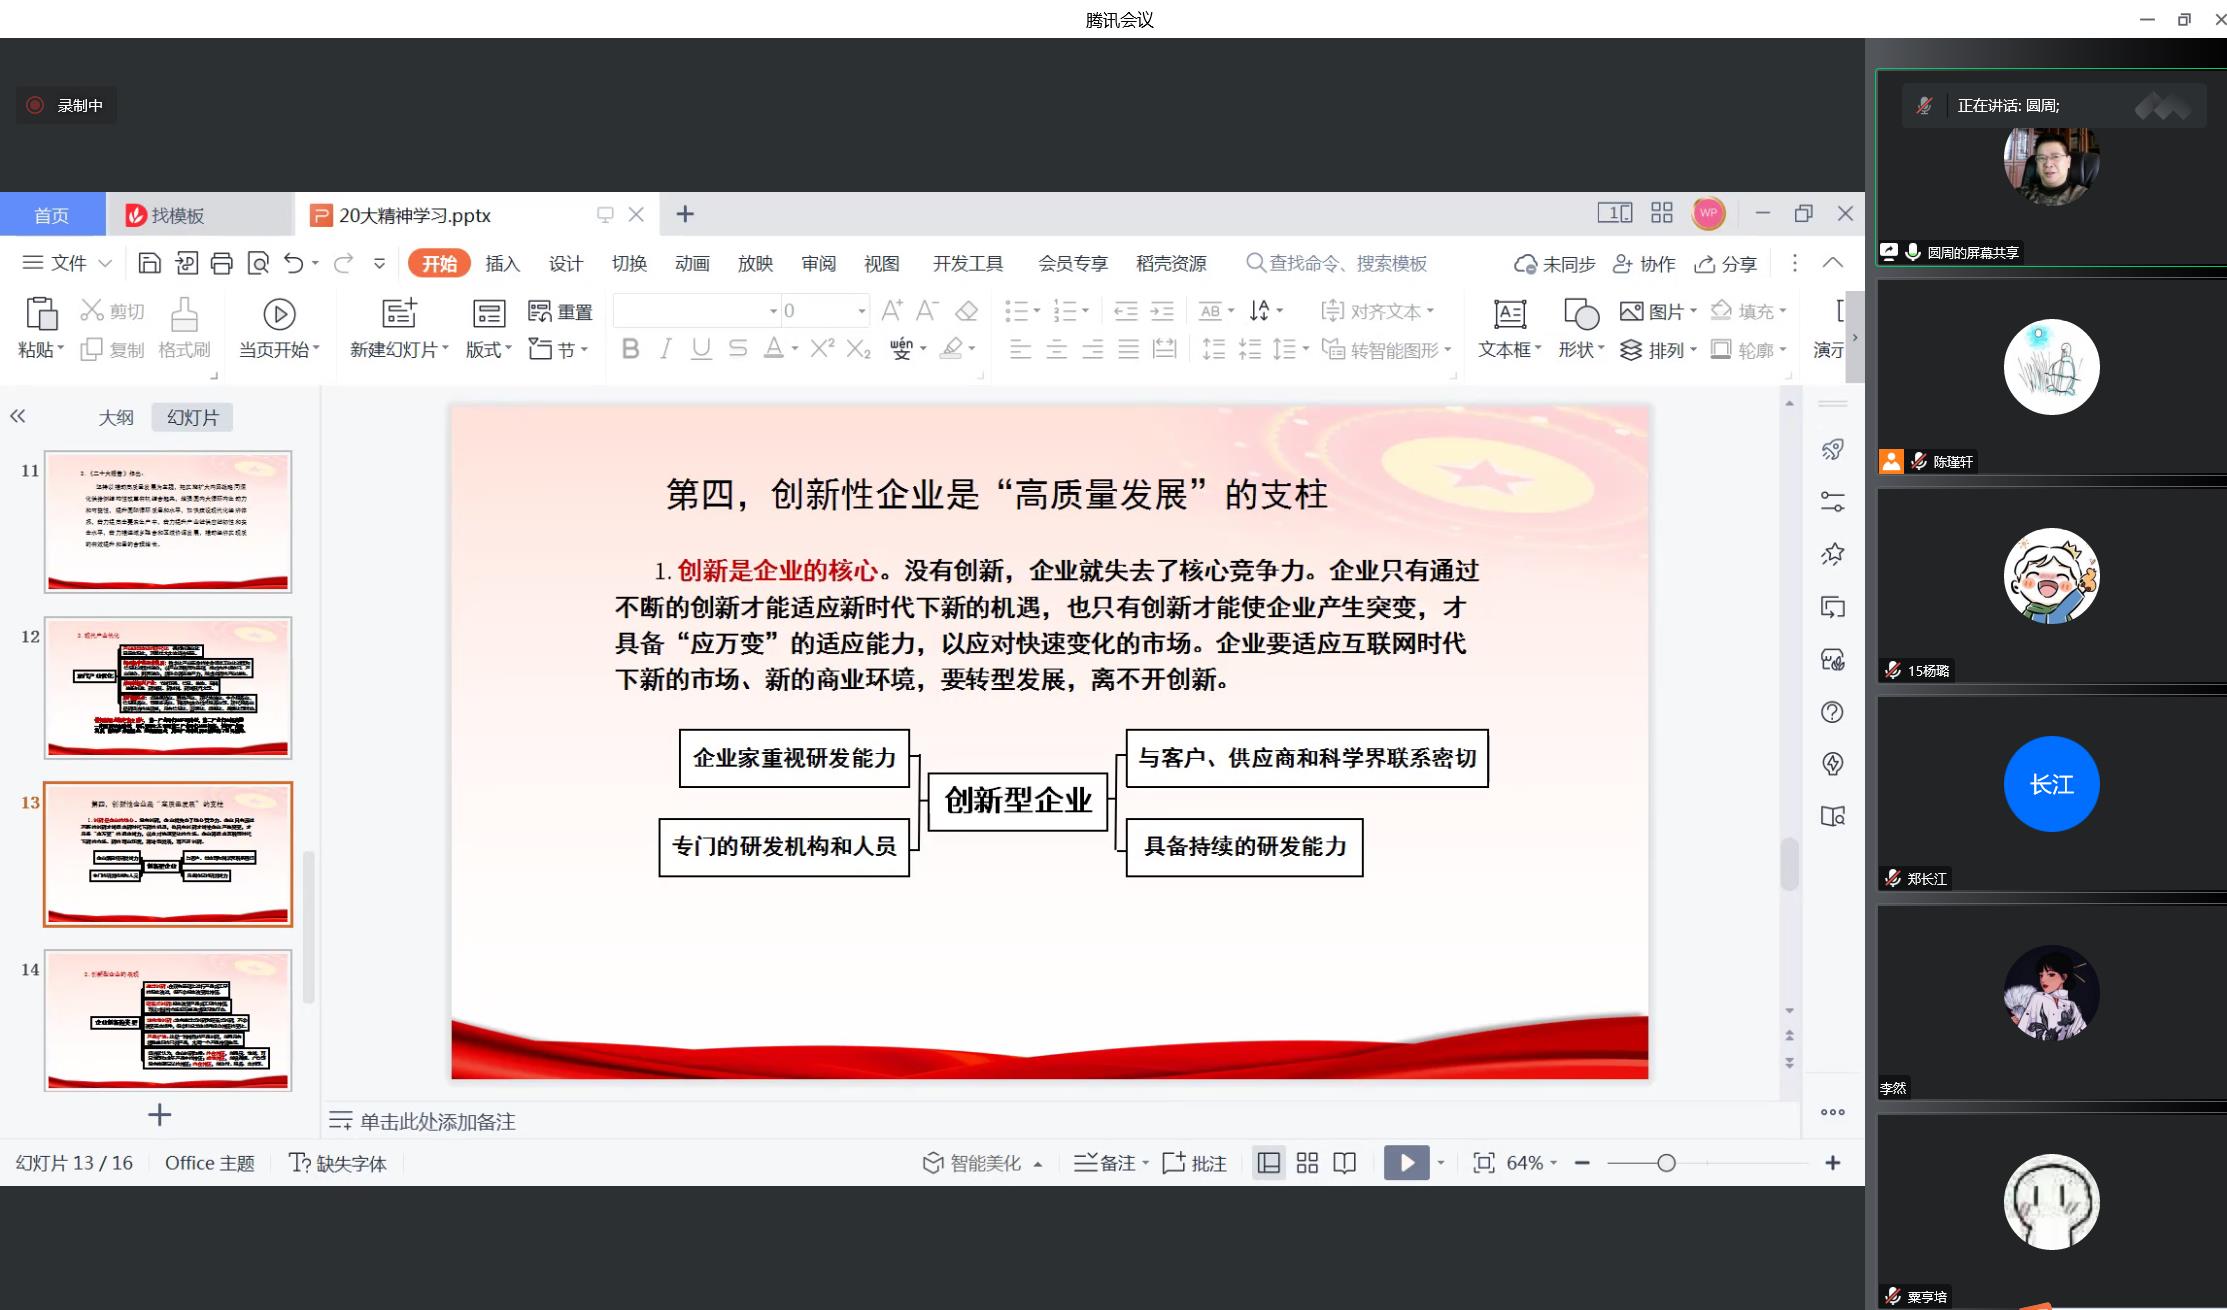Click the Shapes (形状) icon
The height and width of the screenshot is (1310, 2227).
point(1580,314)
